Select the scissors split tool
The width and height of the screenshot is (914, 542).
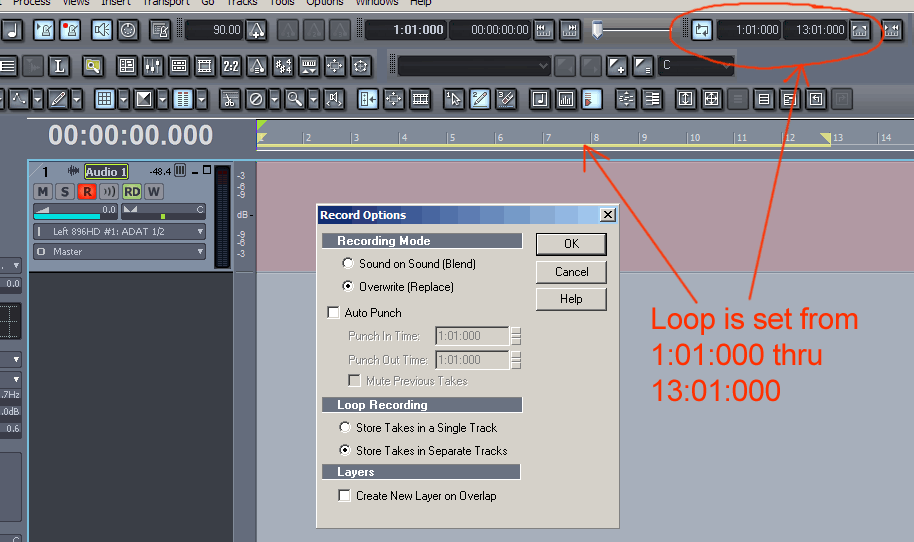pos(230,99)
